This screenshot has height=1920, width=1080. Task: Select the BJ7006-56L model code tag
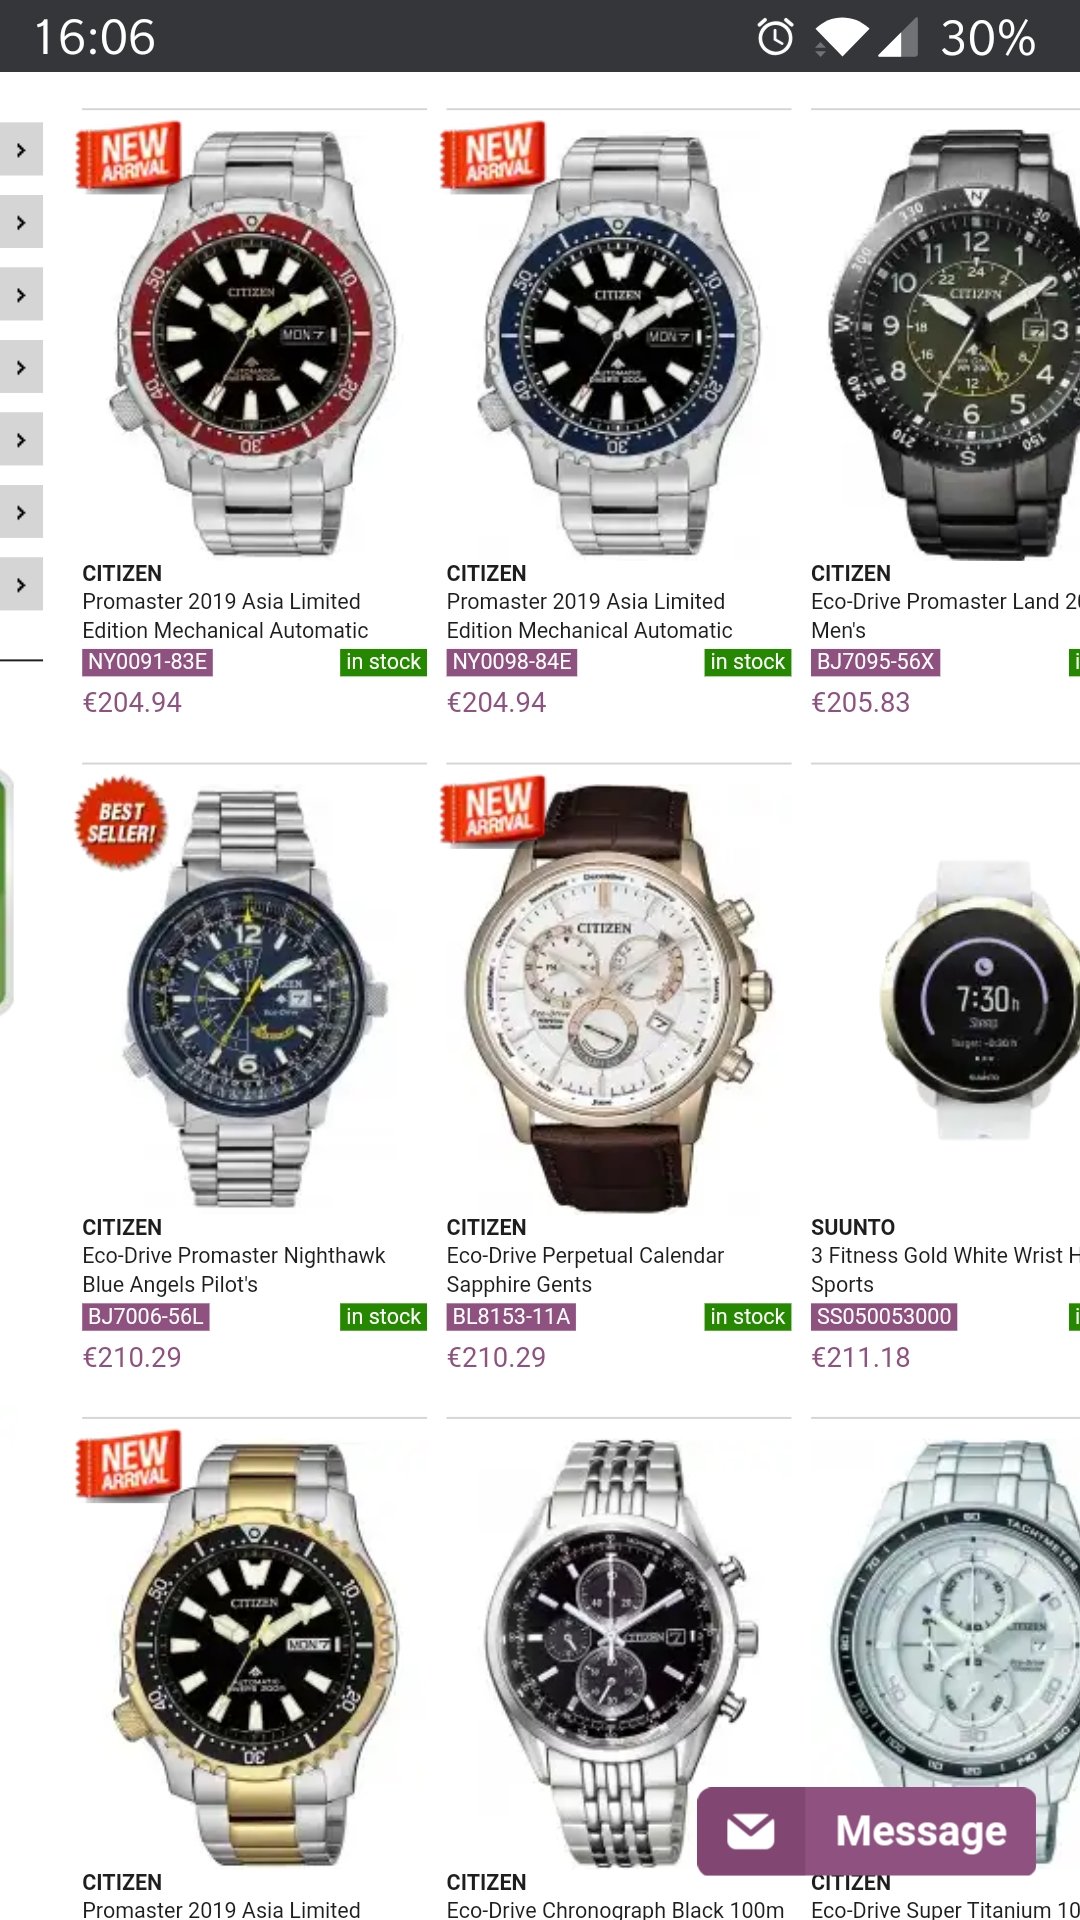pos(146,1316)
